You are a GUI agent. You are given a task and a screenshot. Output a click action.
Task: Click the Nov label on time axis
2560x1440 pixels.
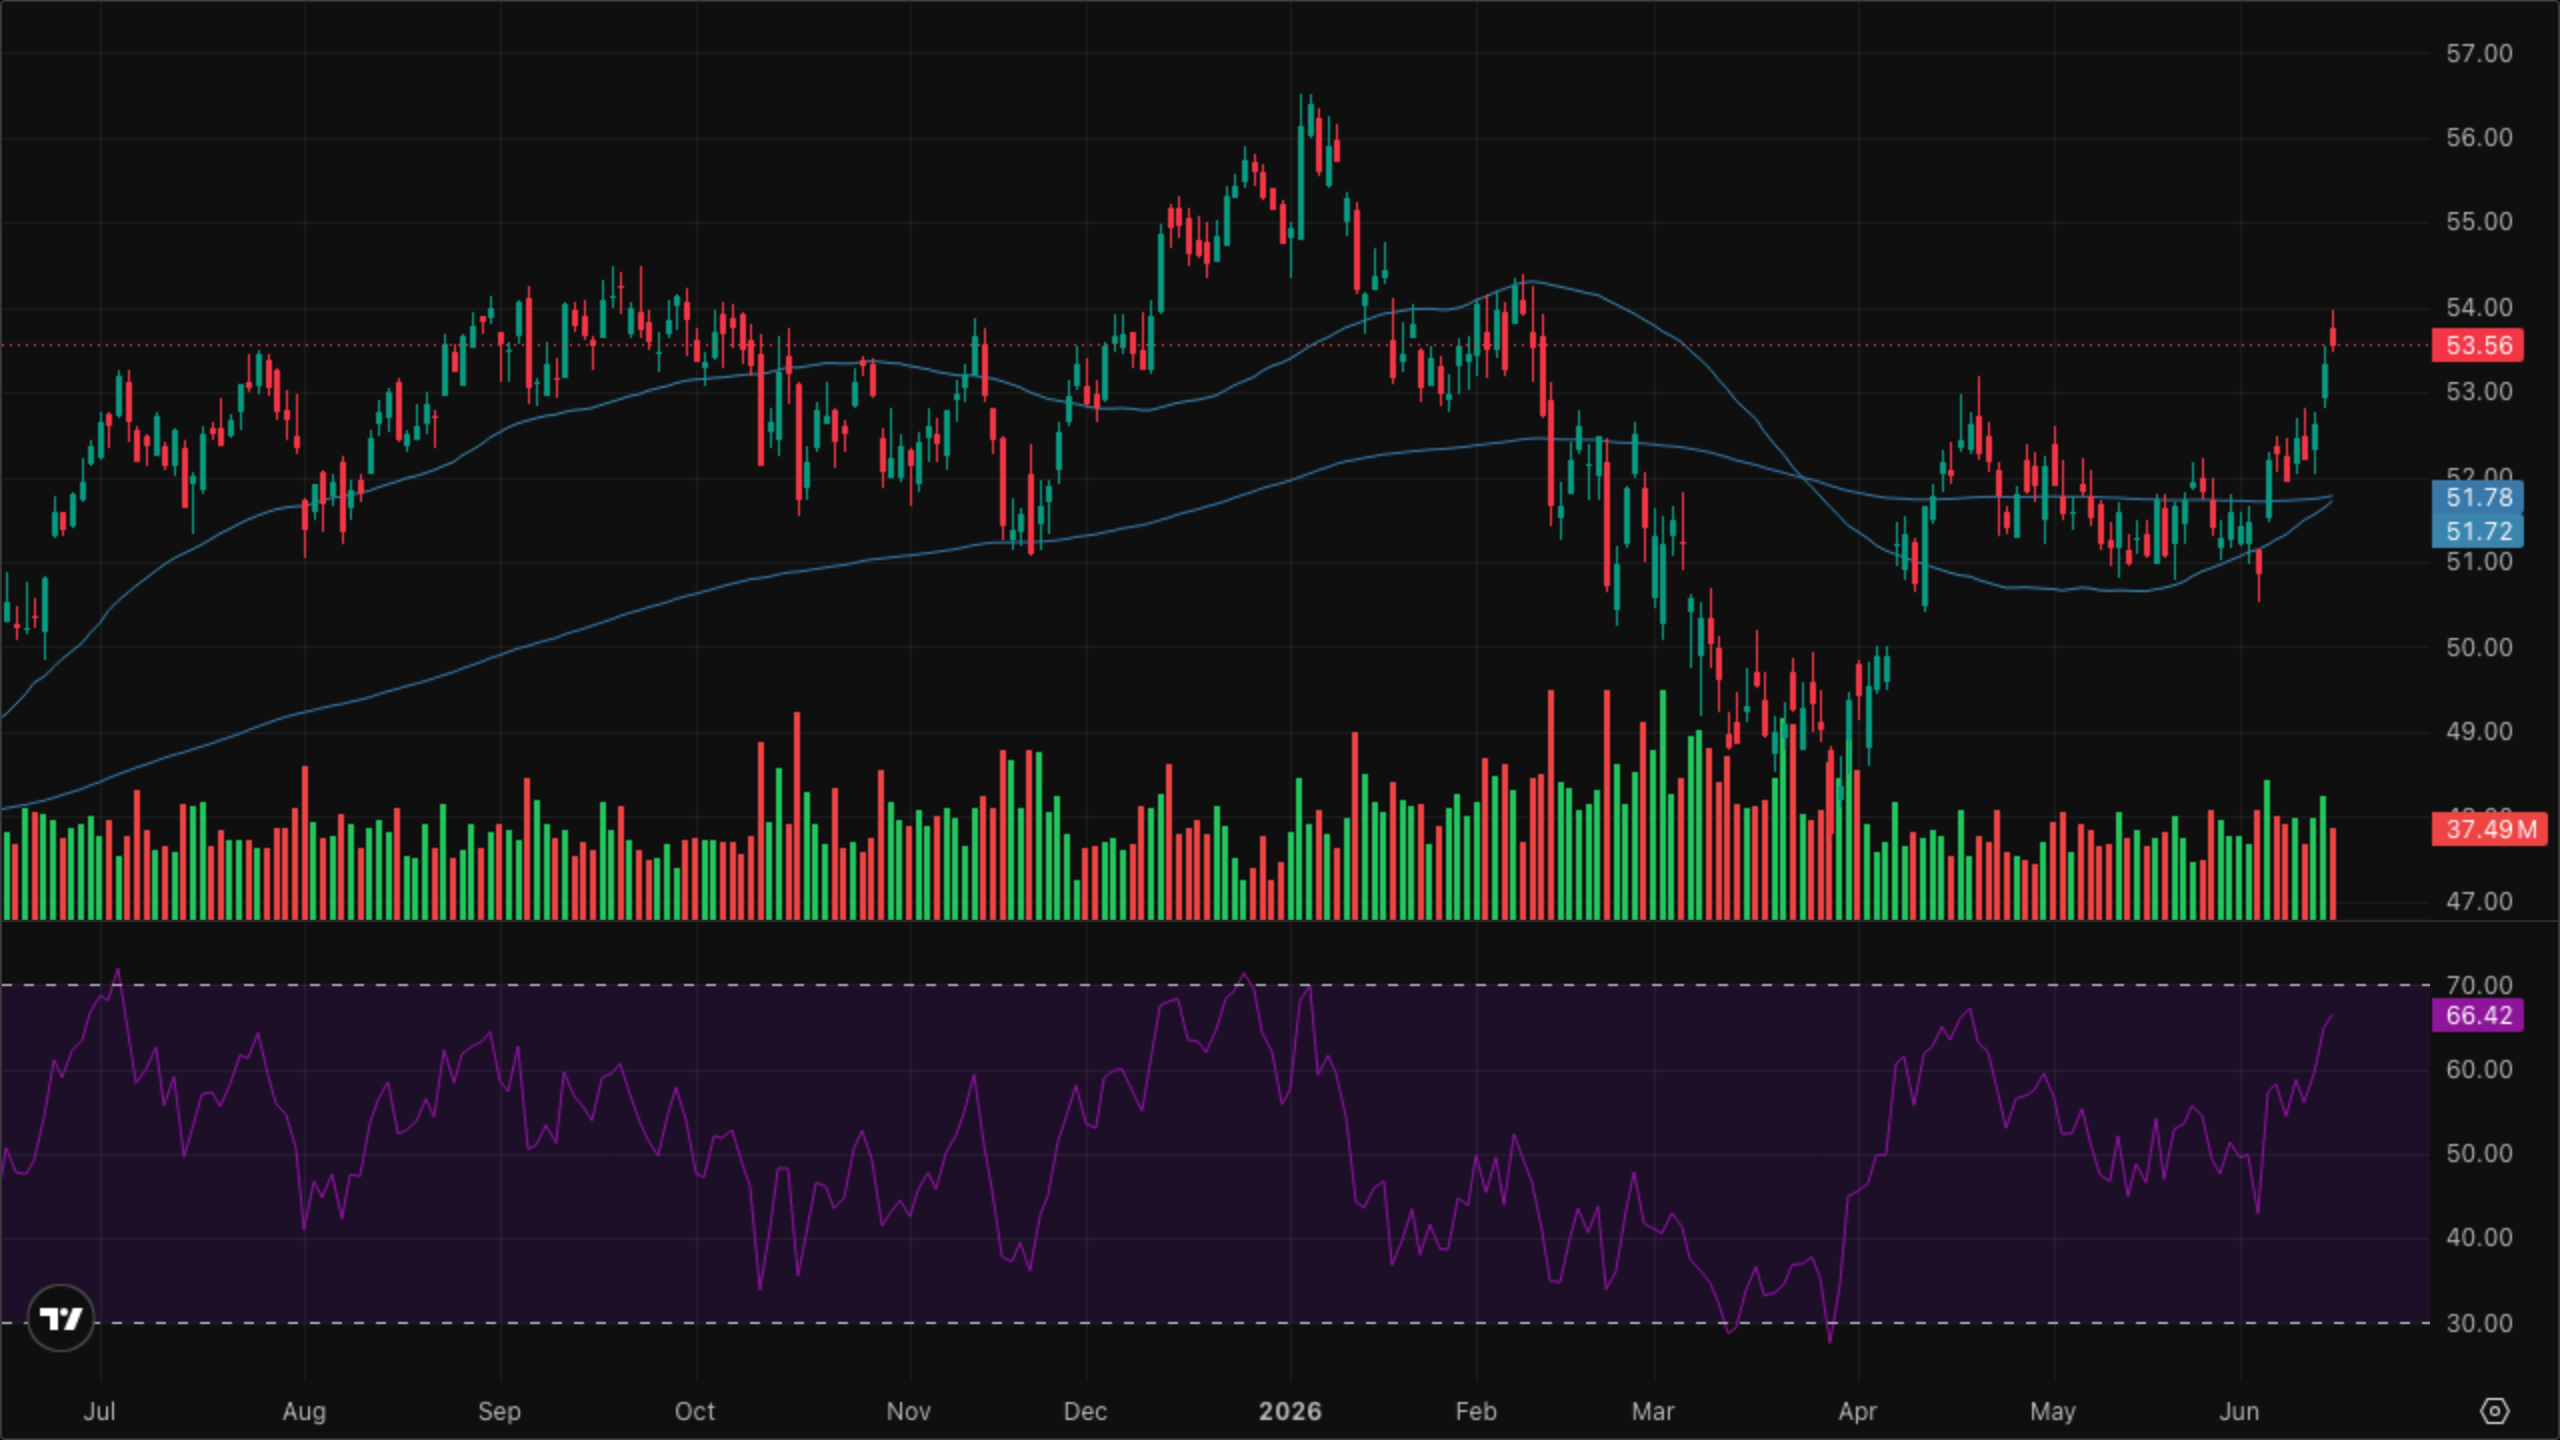tap(909, 1411)
